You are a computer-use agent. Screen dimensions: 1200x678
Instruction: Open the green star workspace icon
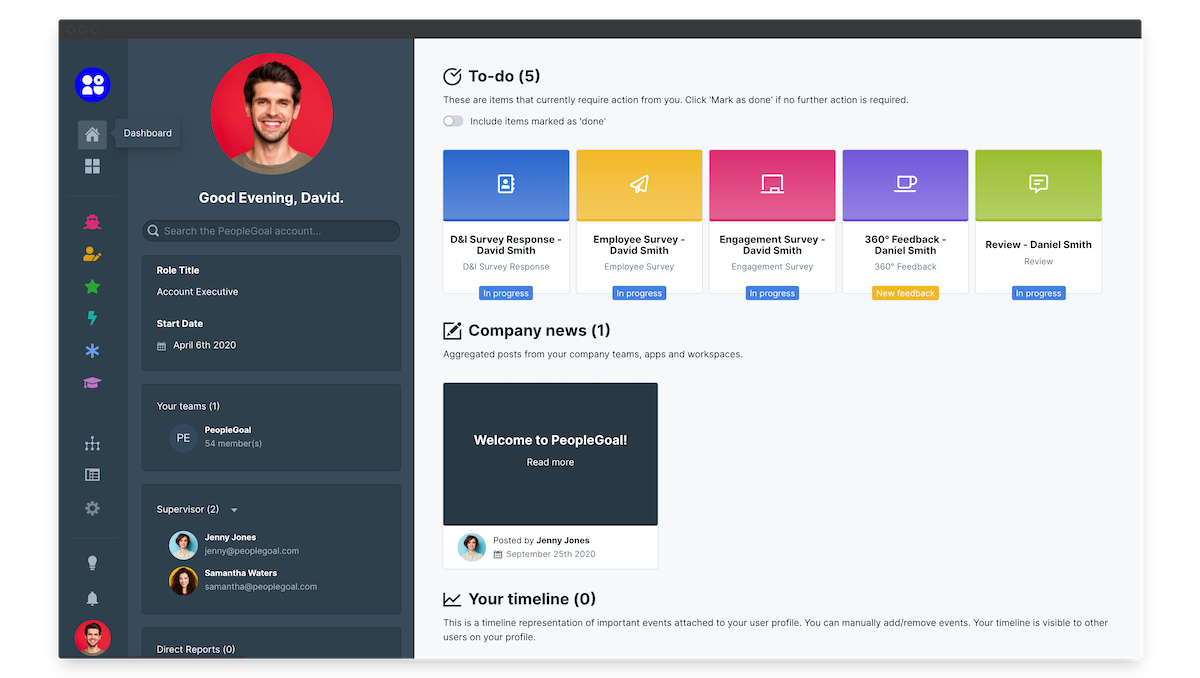(x=92, y=287)
